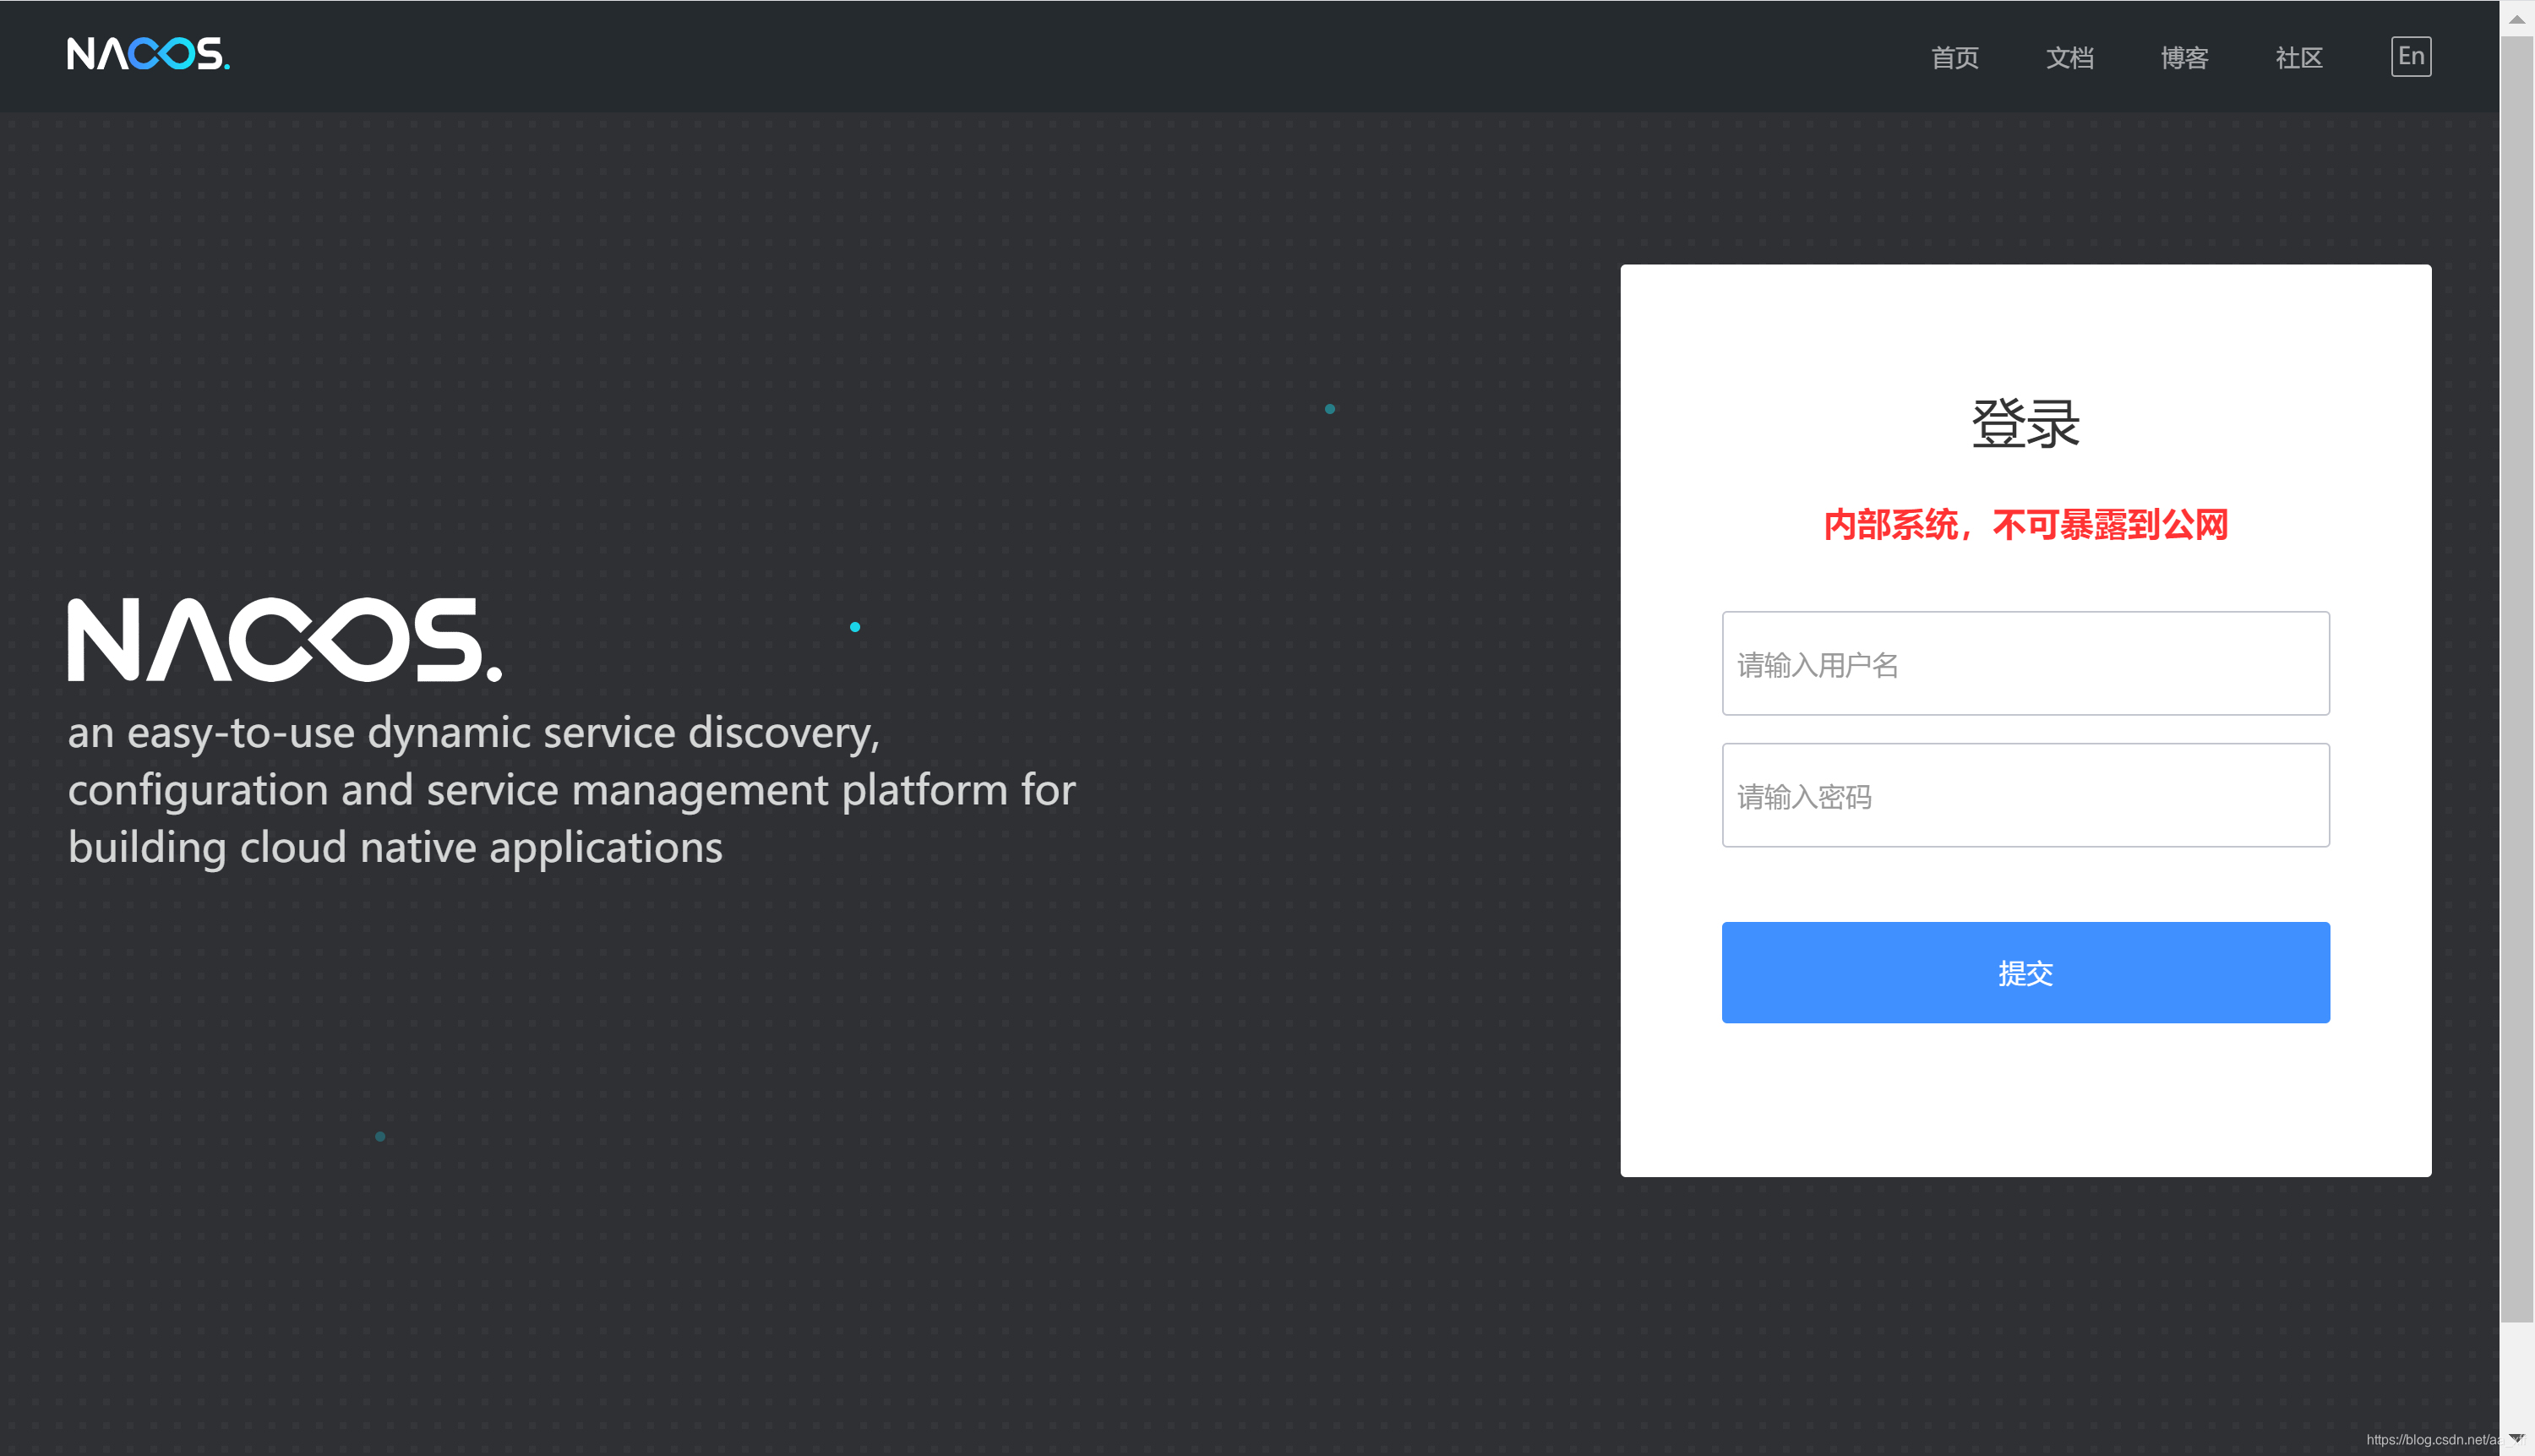Switch language with the En toggle

tap(2410, 56)
